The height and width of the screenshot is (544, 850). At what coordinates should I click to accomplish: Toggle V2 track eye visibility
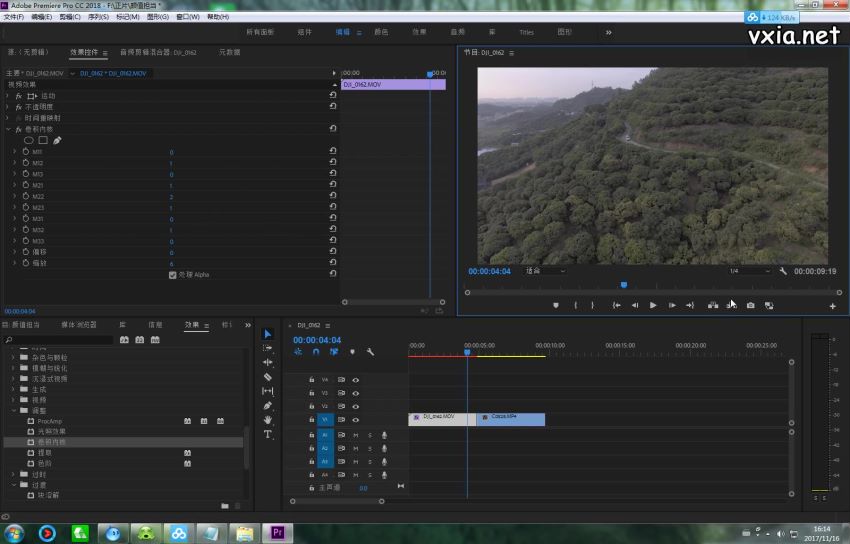pos(355,407)
